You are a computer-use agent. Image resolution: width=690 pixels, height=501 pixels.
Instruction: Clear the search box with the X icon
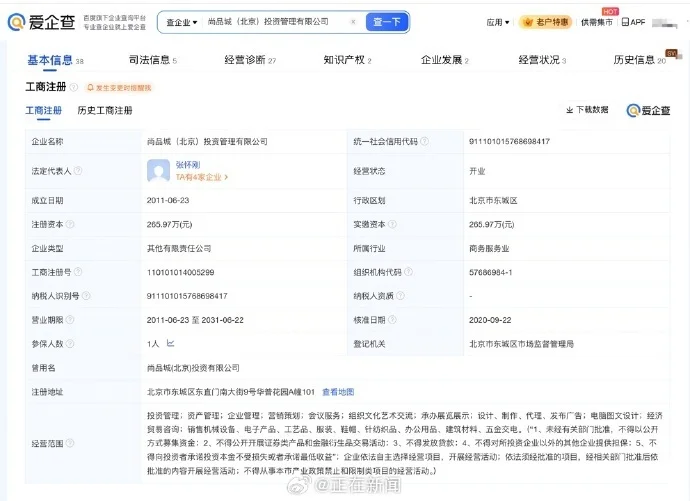click(354, 21)
